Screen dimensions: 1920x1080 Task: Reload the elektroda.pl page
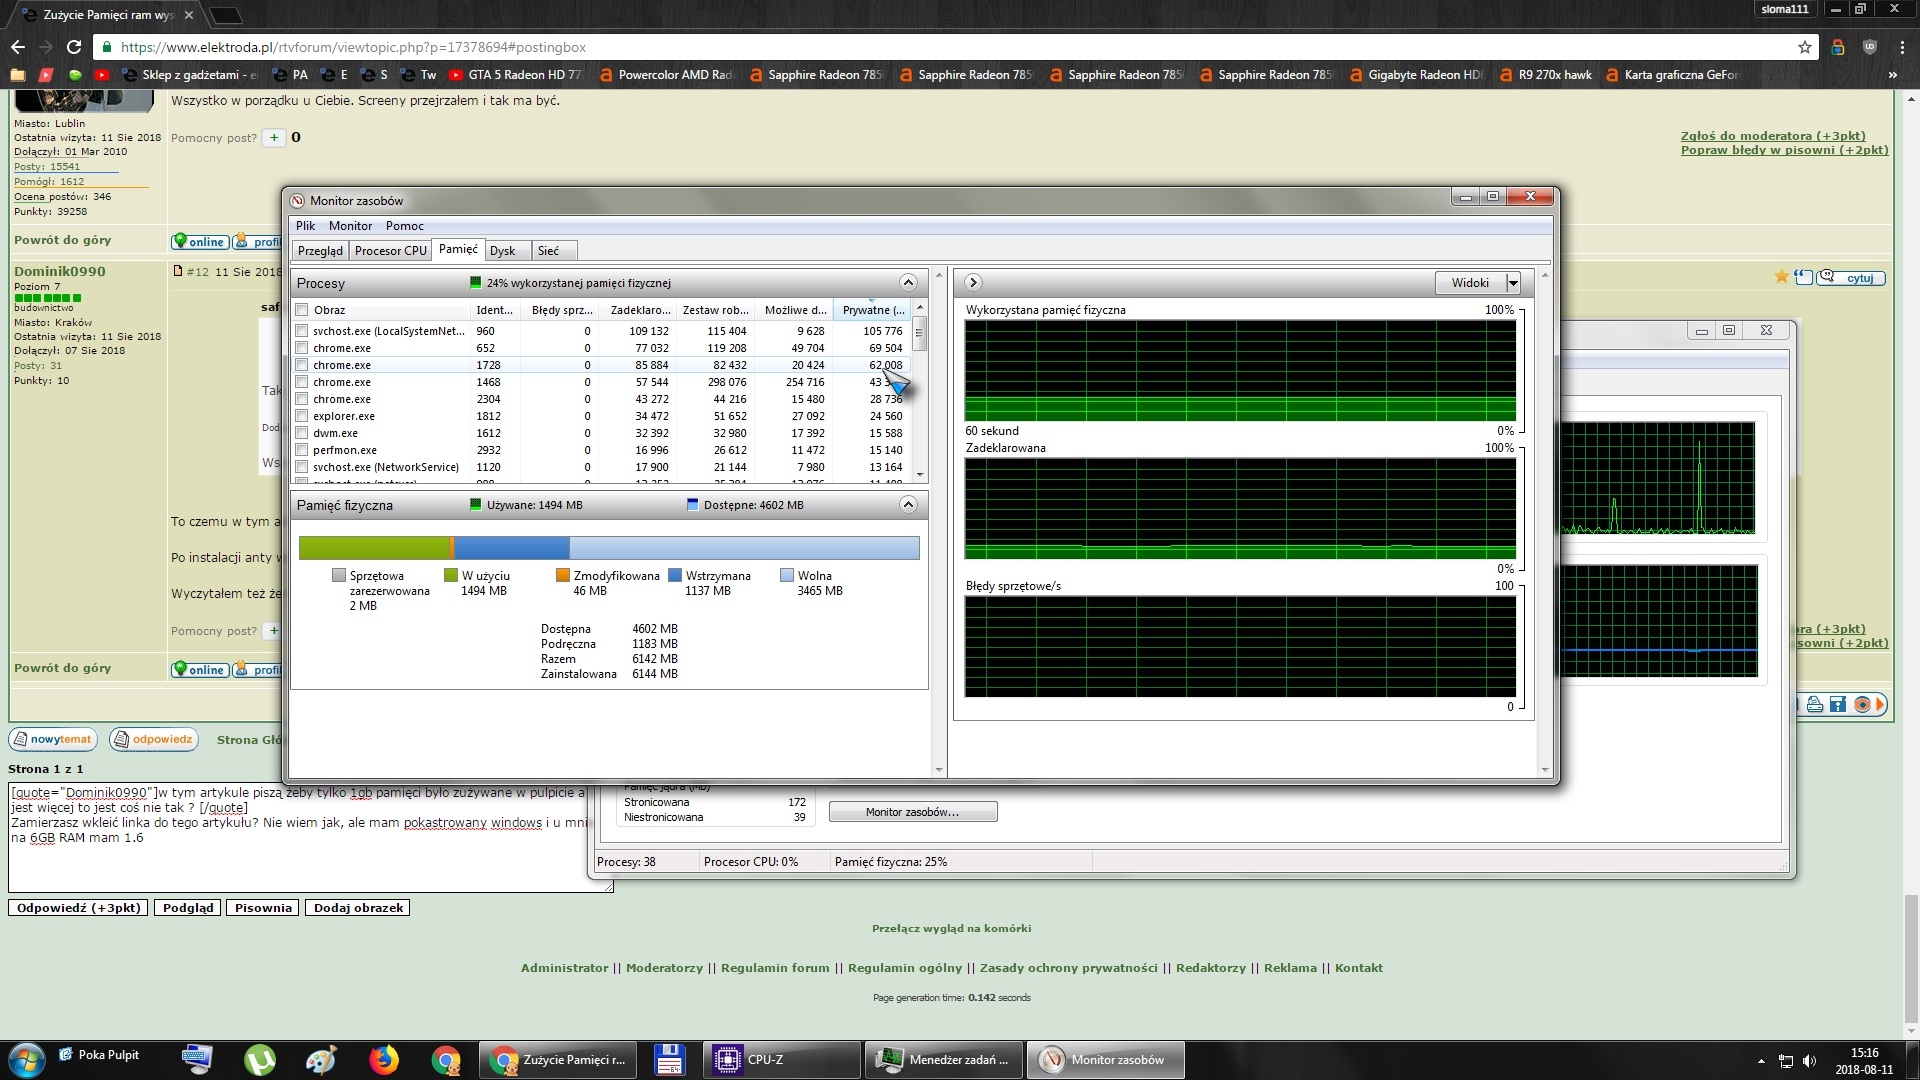[x=74, y=47]
